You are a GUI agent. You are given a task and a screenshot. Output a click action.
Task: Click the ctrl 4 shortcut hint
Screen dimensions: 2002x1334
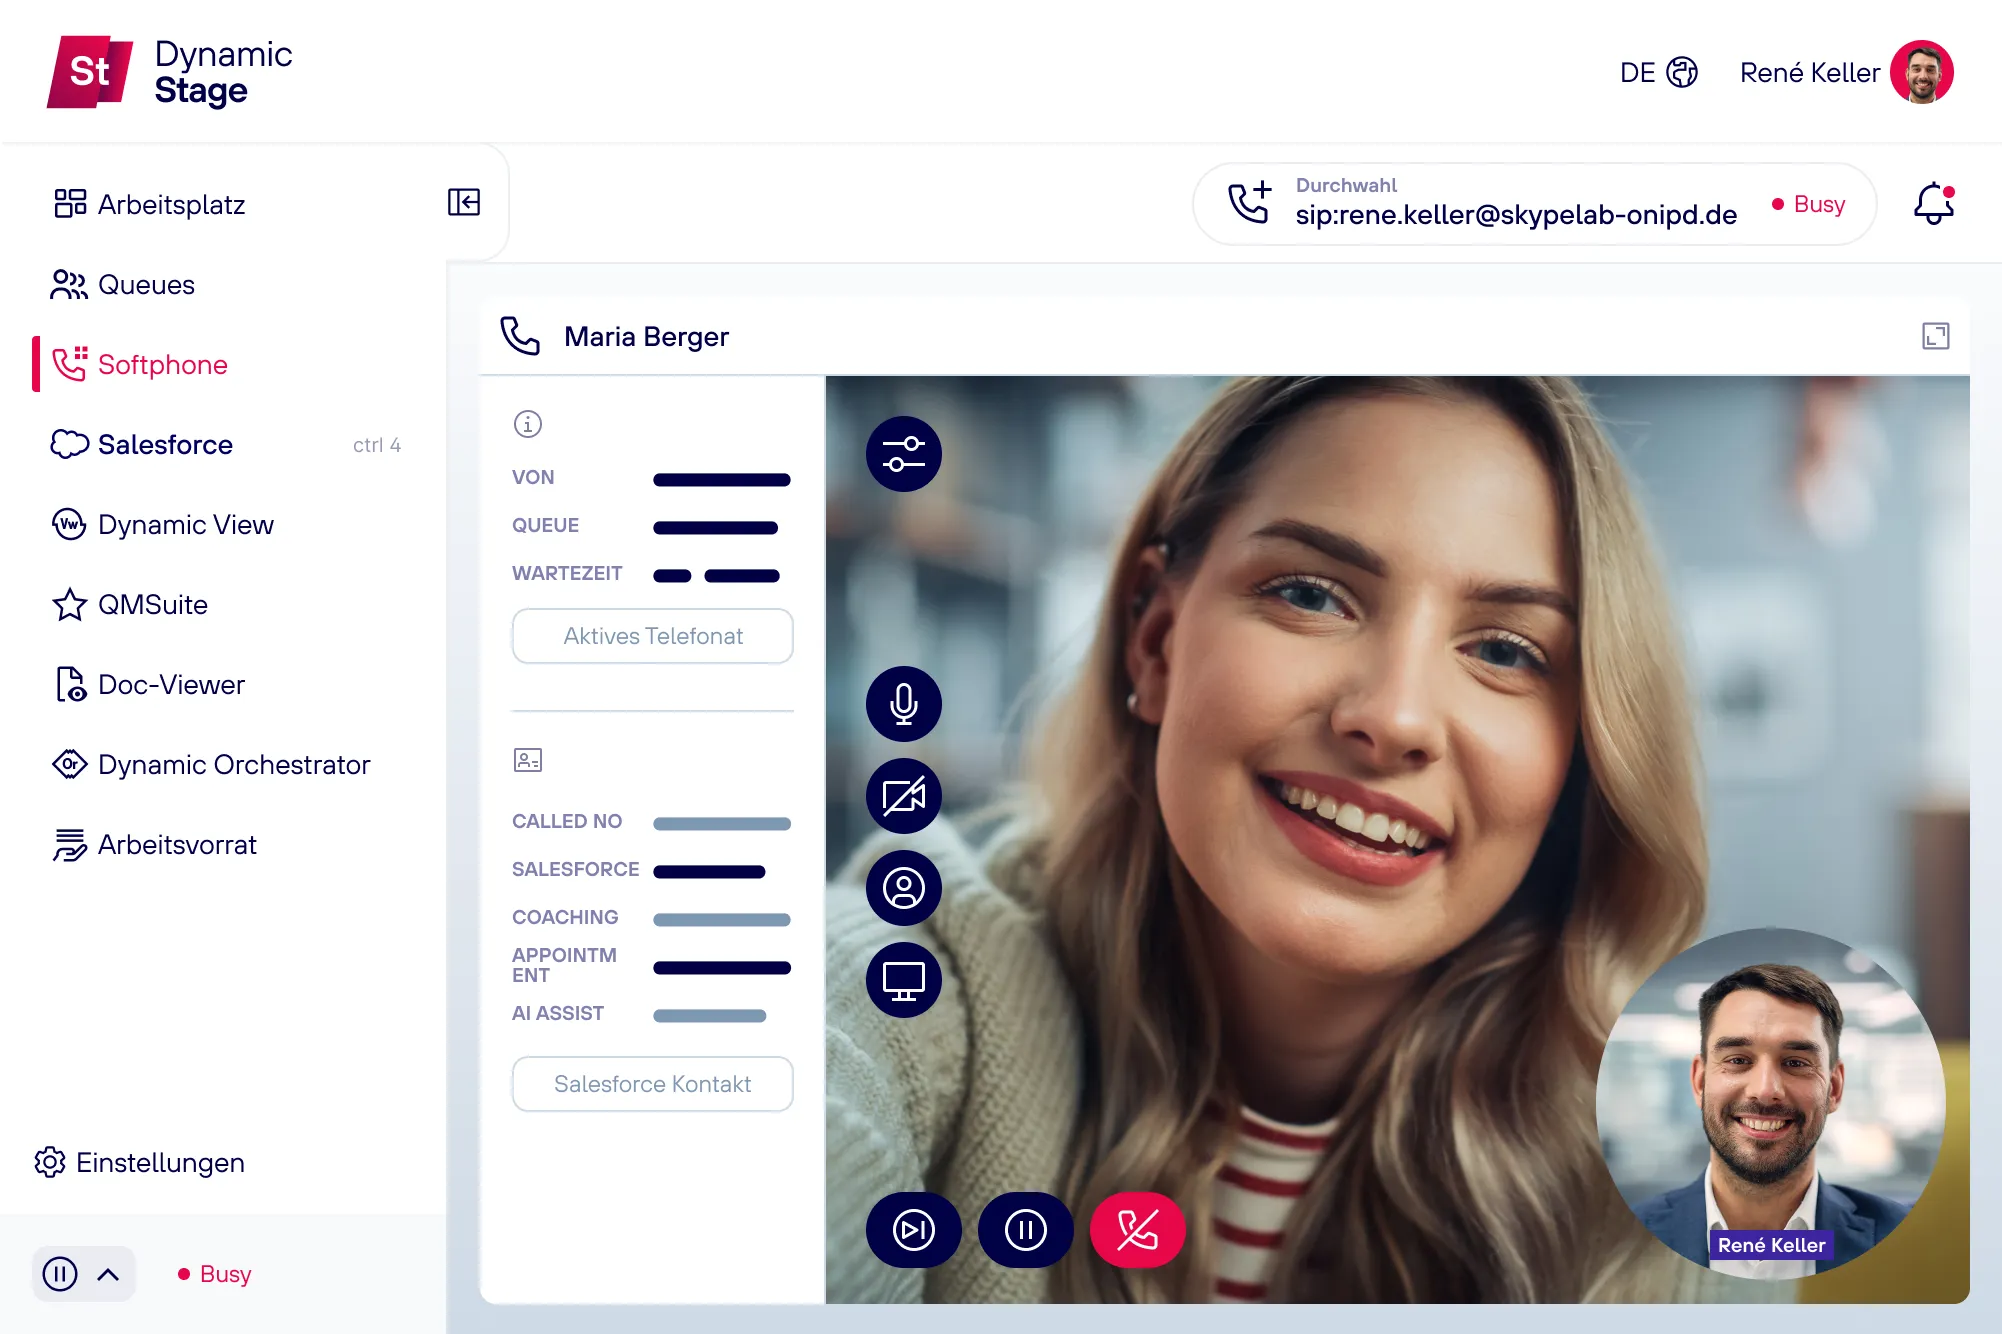[x=377, y=445]
